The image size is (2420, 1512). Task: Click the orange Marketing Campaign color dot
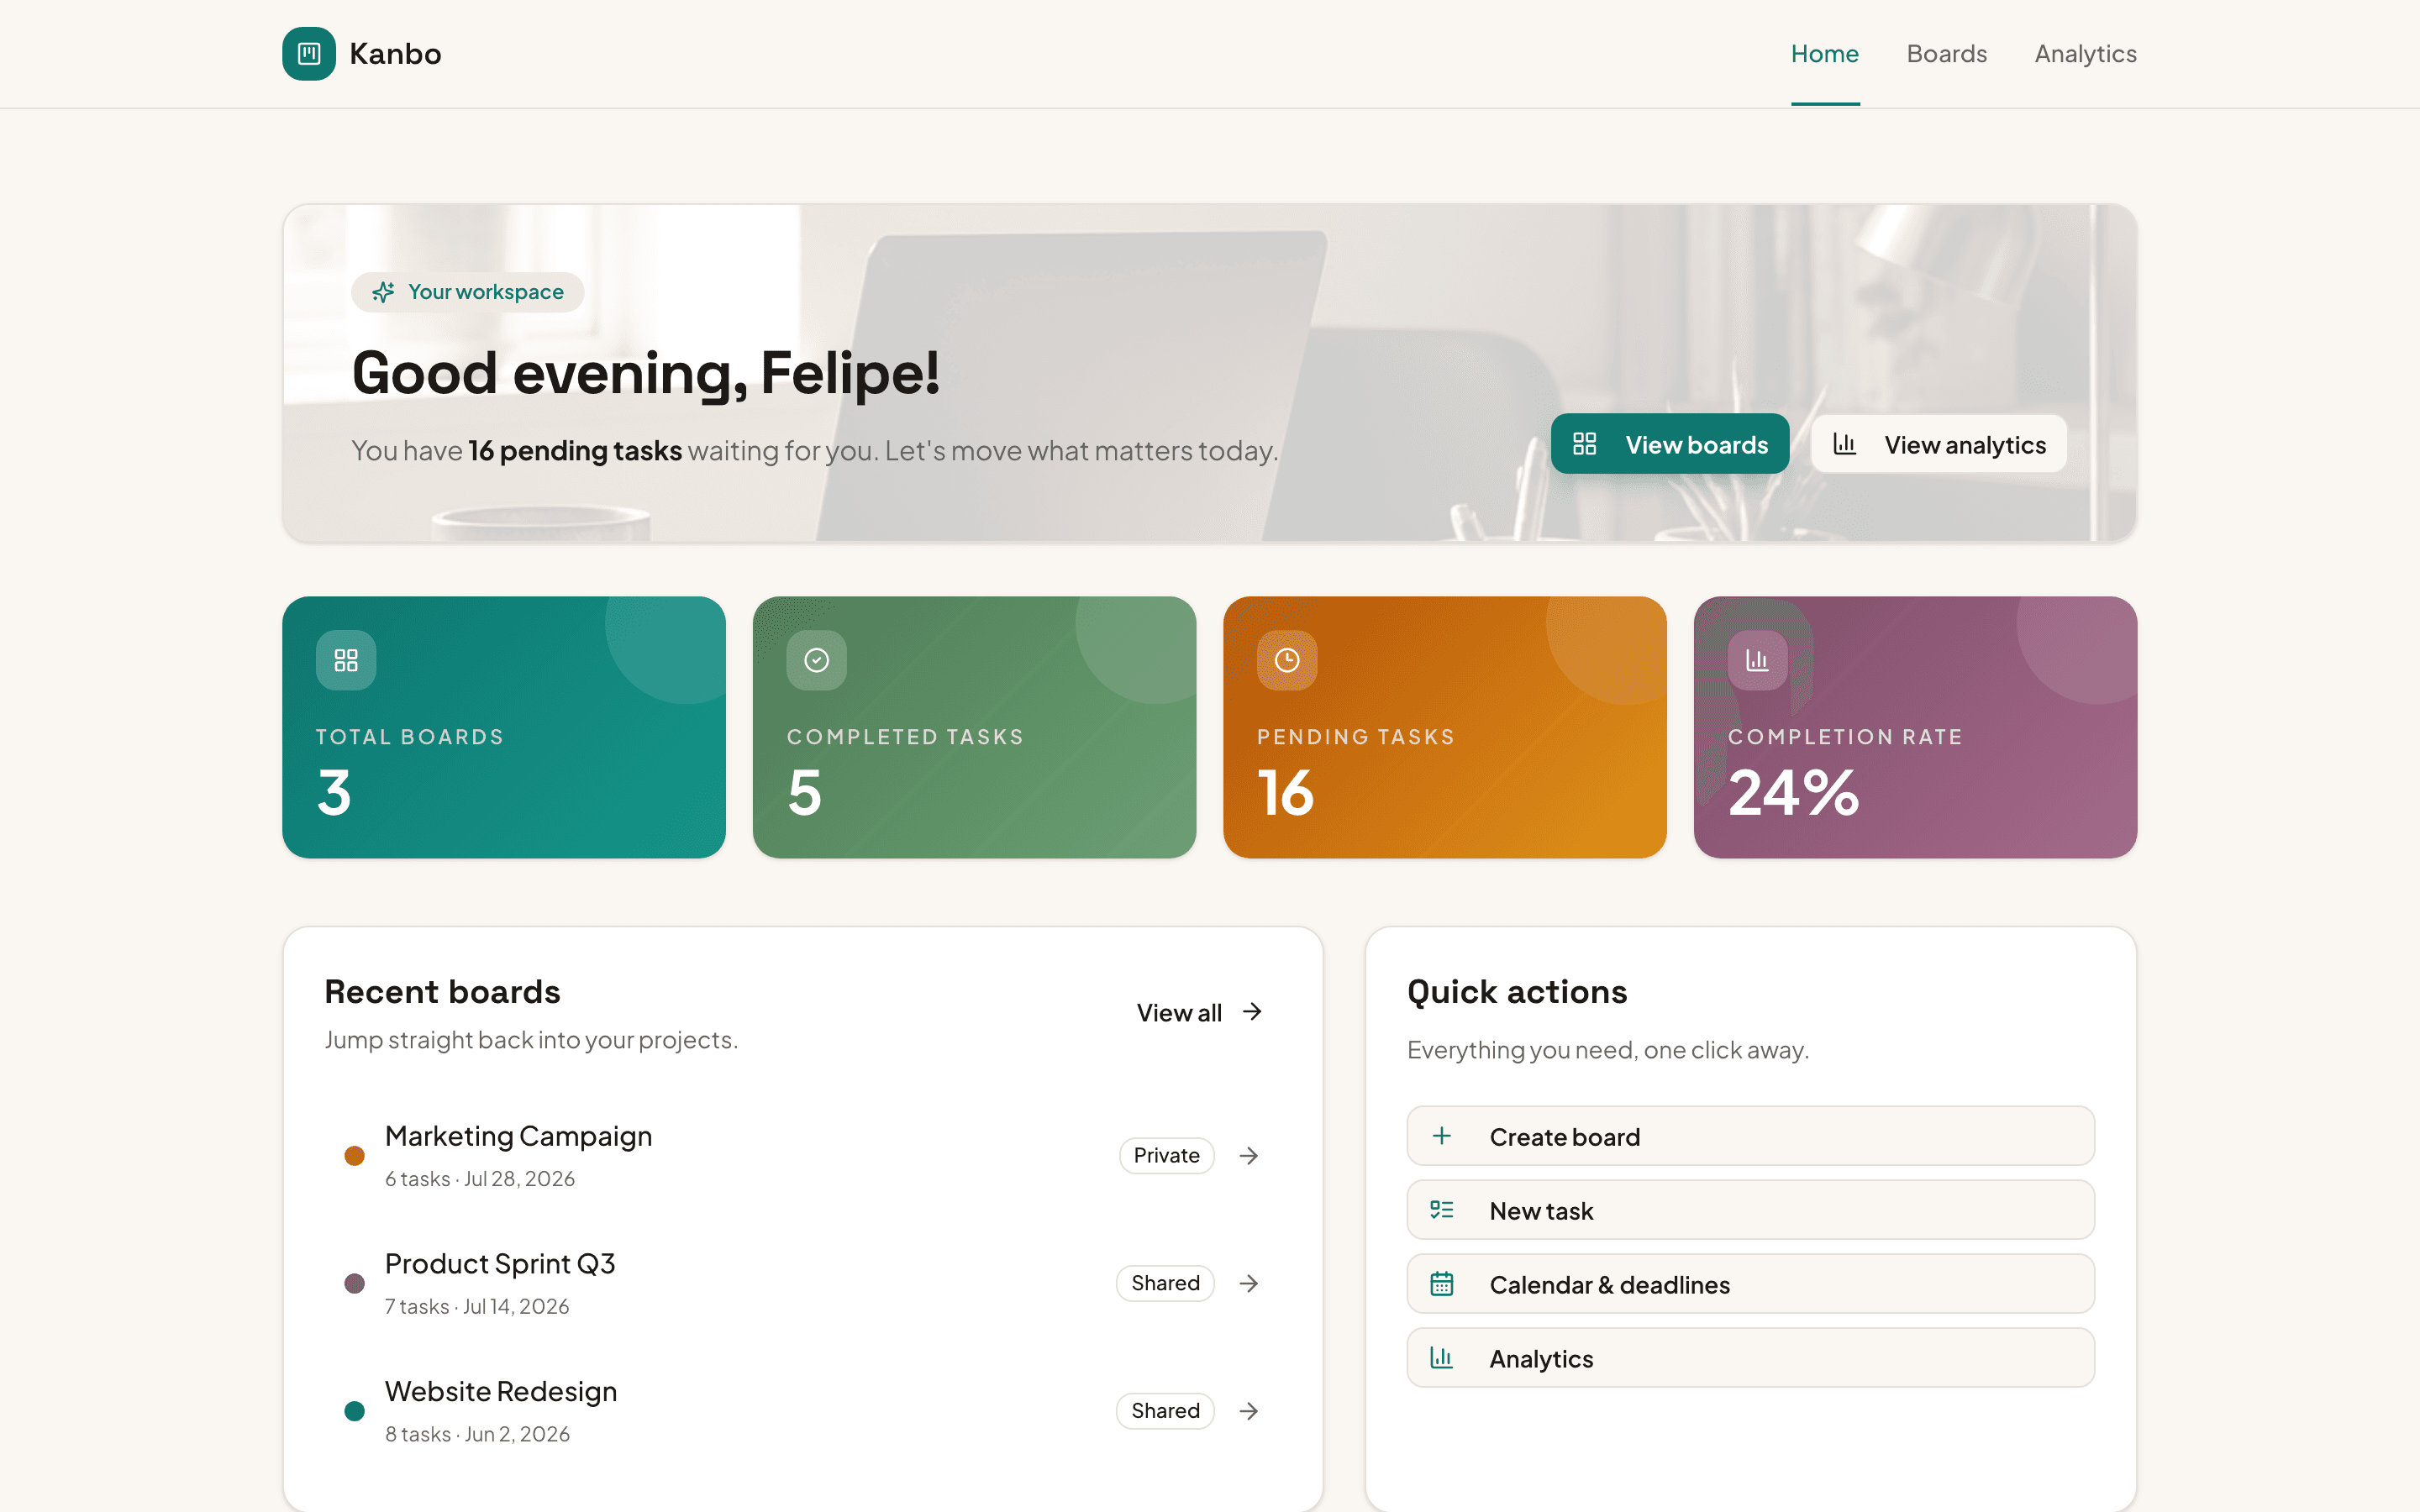pos(354,1156)
